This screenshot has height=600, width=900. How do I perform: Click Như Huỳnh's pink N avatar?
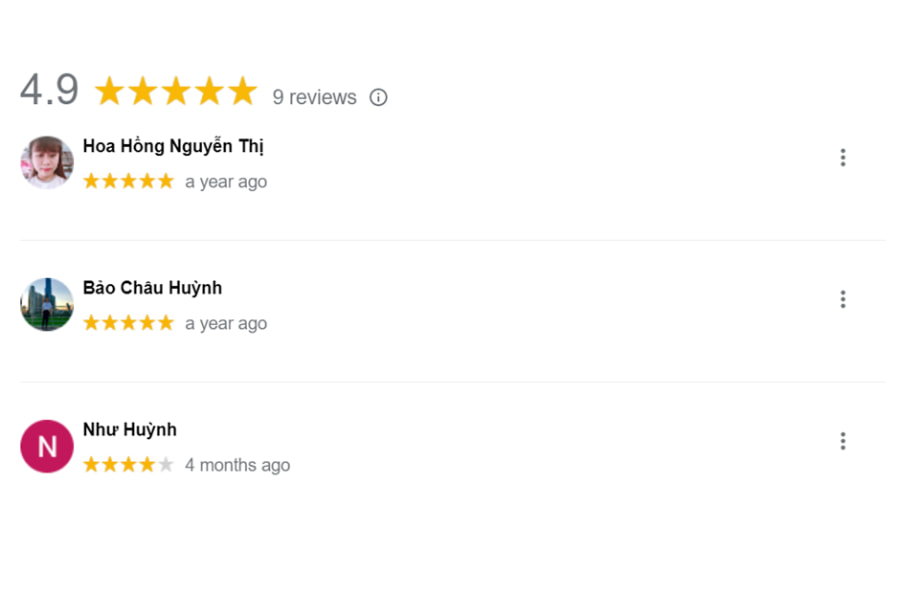47,446
